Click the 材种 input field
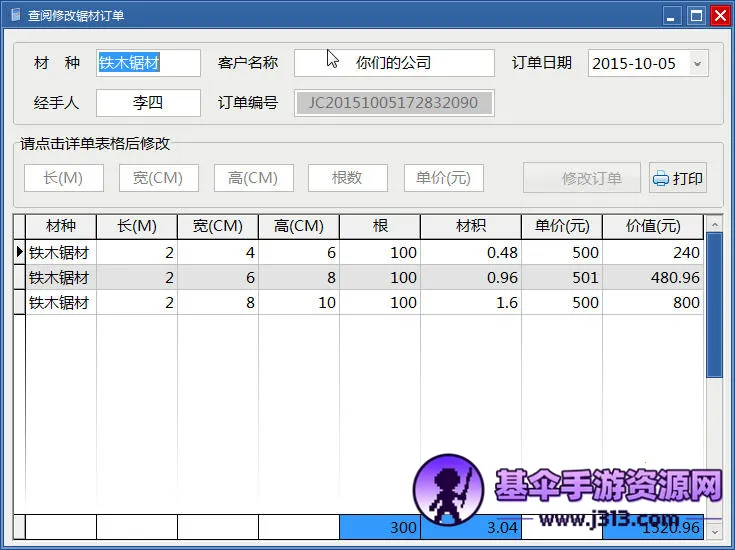The width and height of the screenshot is (735, 550). pyautogui.click(x=148, y=63)
